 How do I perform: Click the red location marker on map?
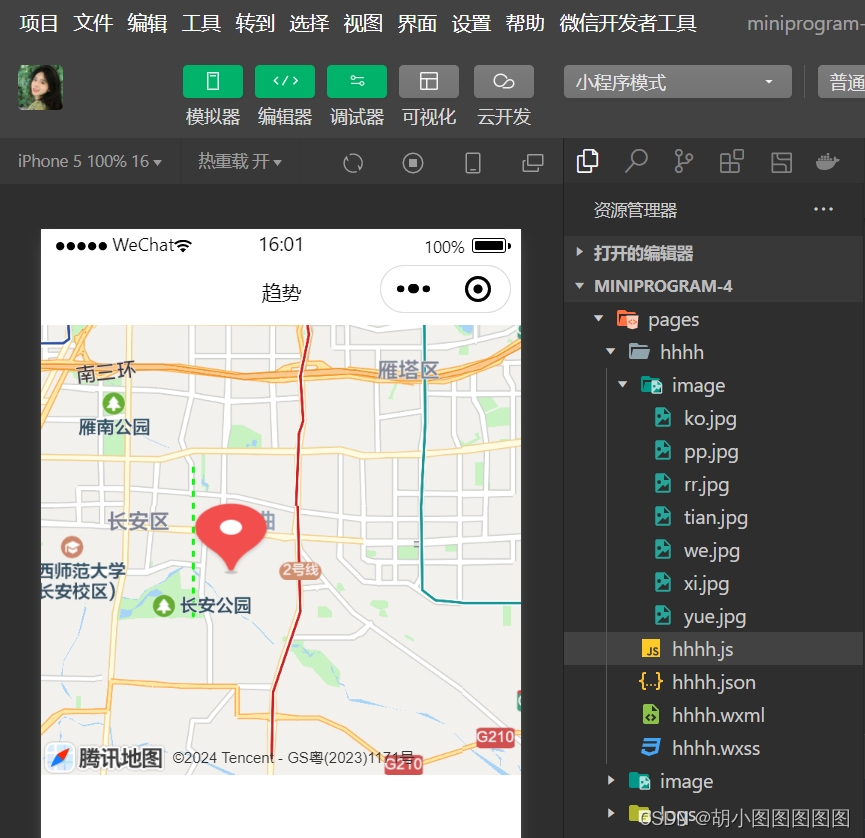point(231,537)
